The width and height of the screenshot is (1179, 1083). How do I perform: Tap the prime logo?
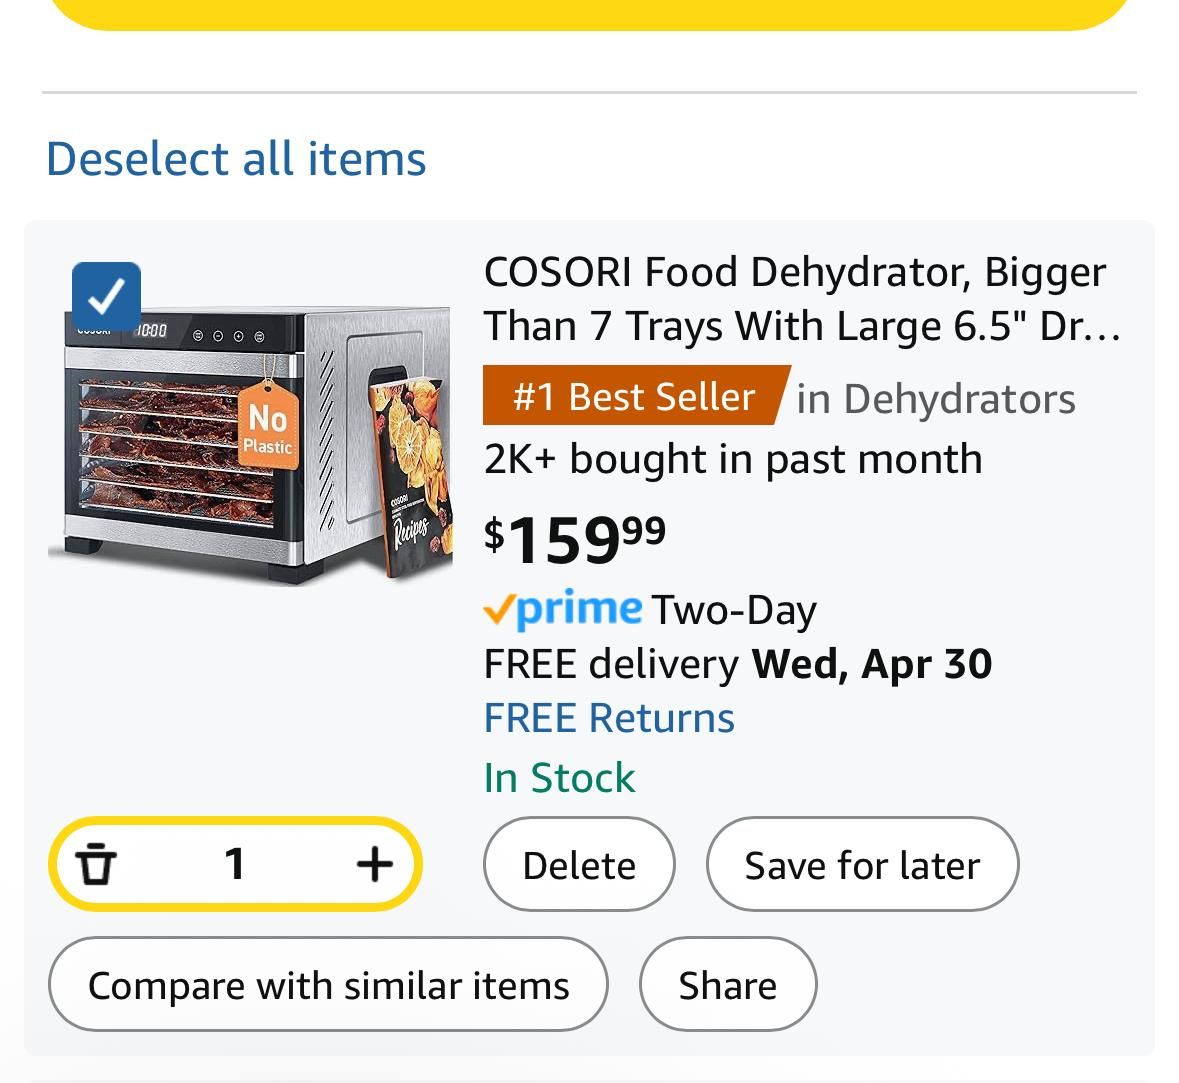coord(563,609)
